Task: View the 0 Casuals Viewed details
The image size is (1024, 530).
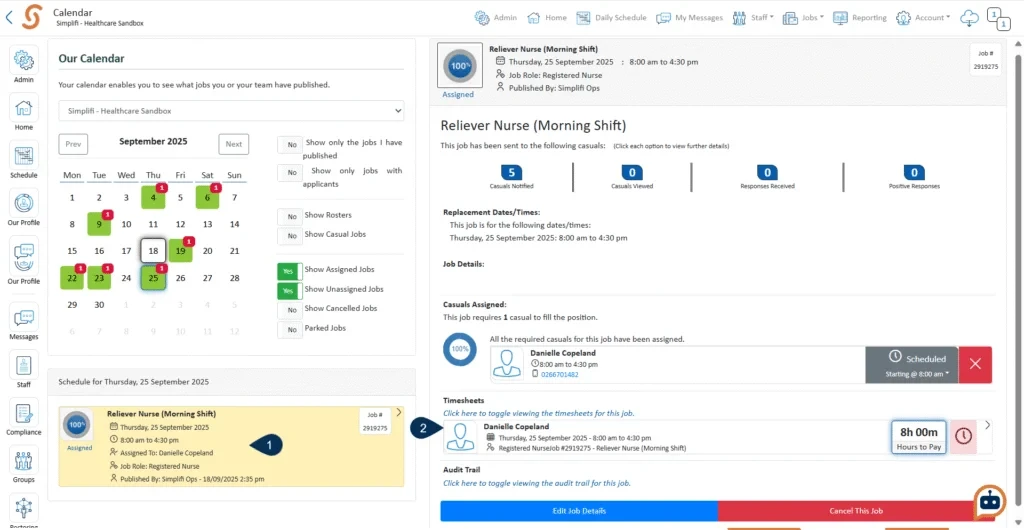Action: pos(632,178)
